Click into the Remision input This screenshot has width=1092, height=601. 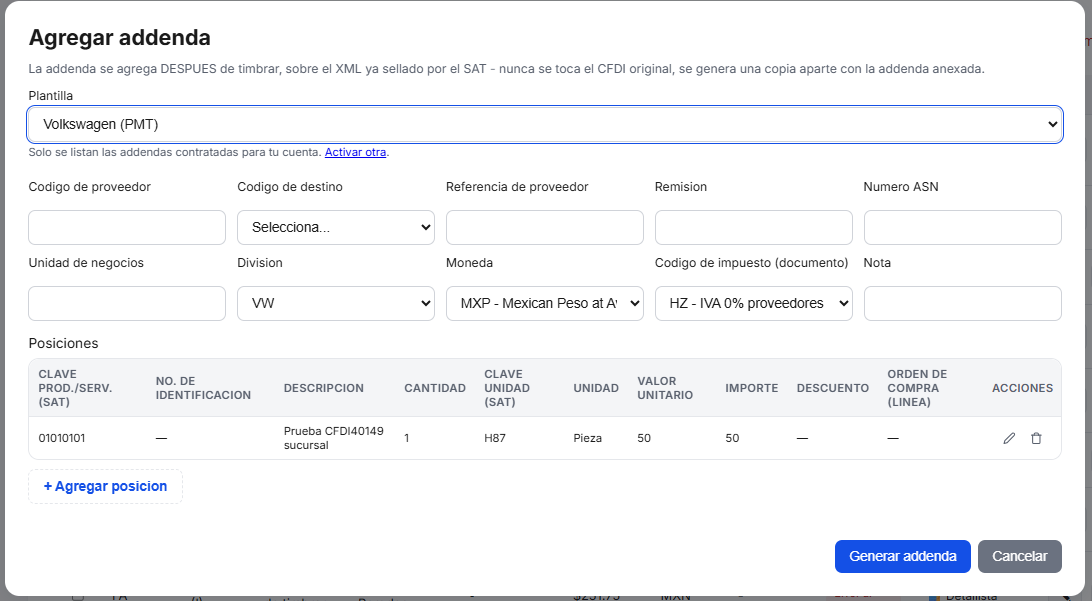754,227
